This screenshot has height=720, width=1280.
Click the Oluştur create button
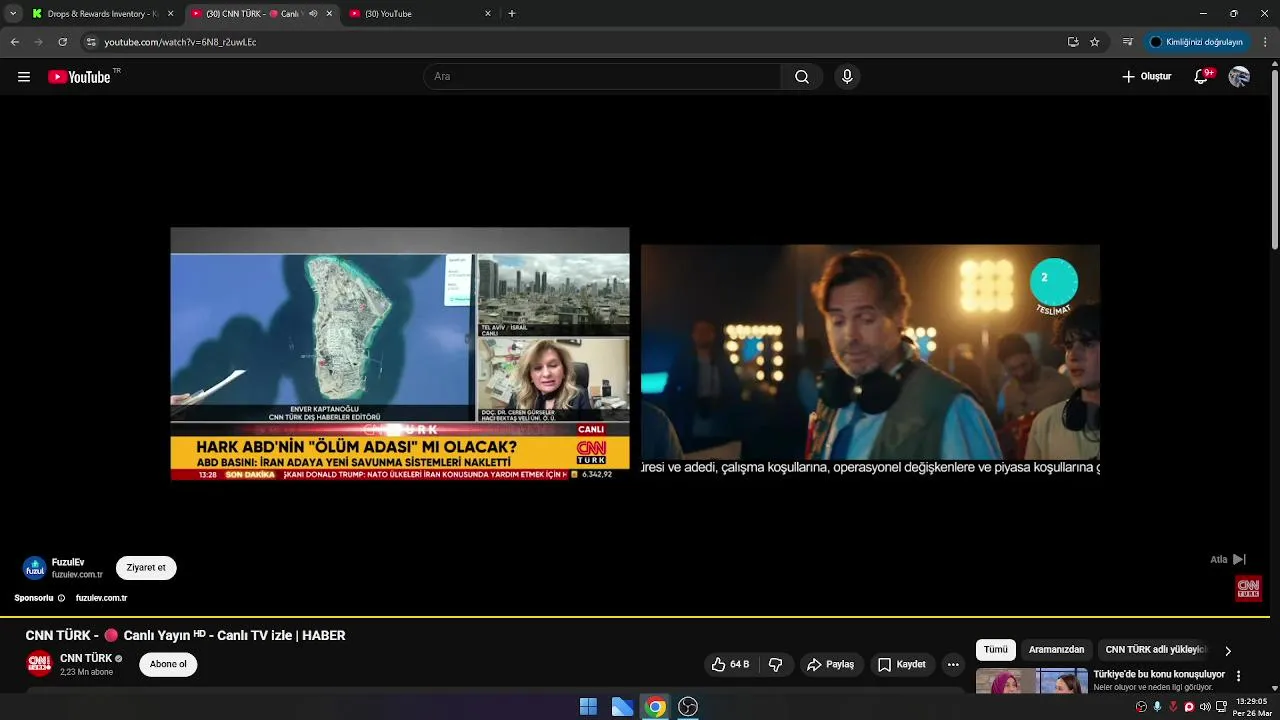click(1146, 77)
